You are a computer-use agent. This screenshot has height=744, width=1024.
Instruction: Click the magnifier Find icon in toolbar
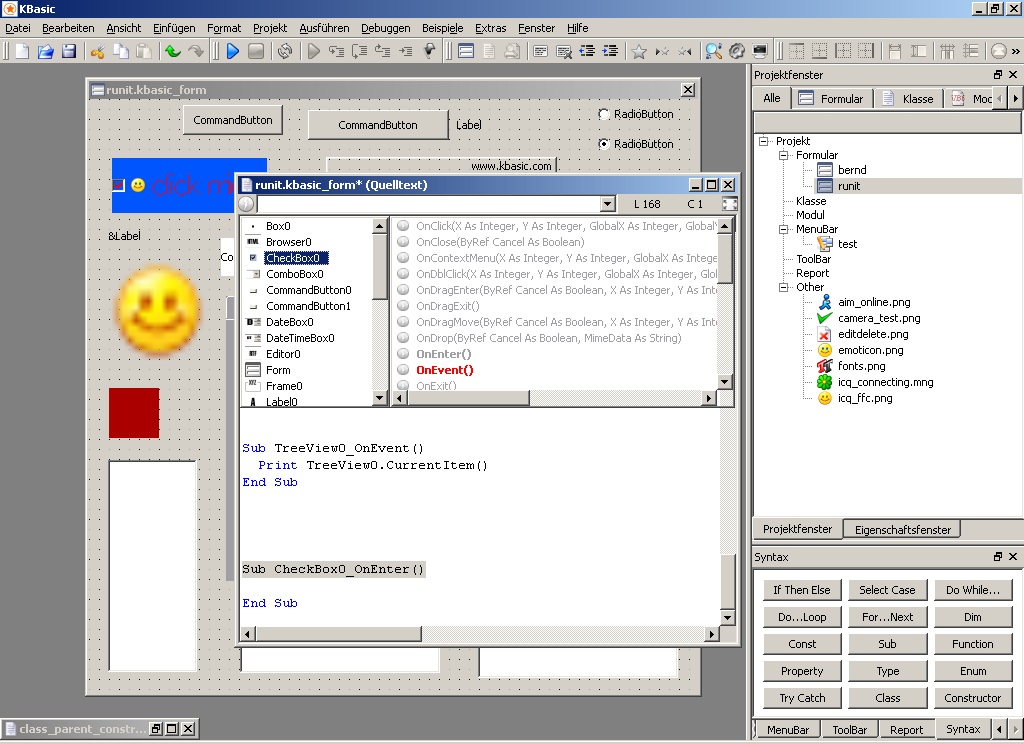click(713, 51)
